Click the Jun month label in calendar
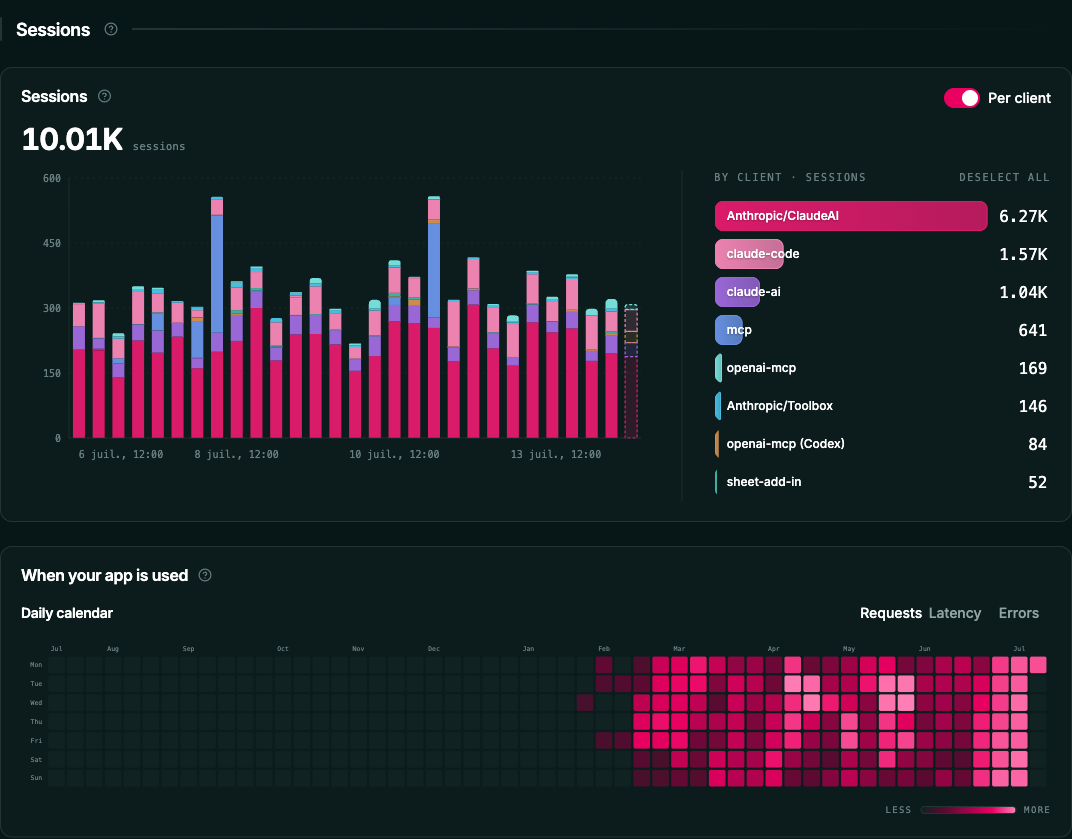 tap(924, 648)
